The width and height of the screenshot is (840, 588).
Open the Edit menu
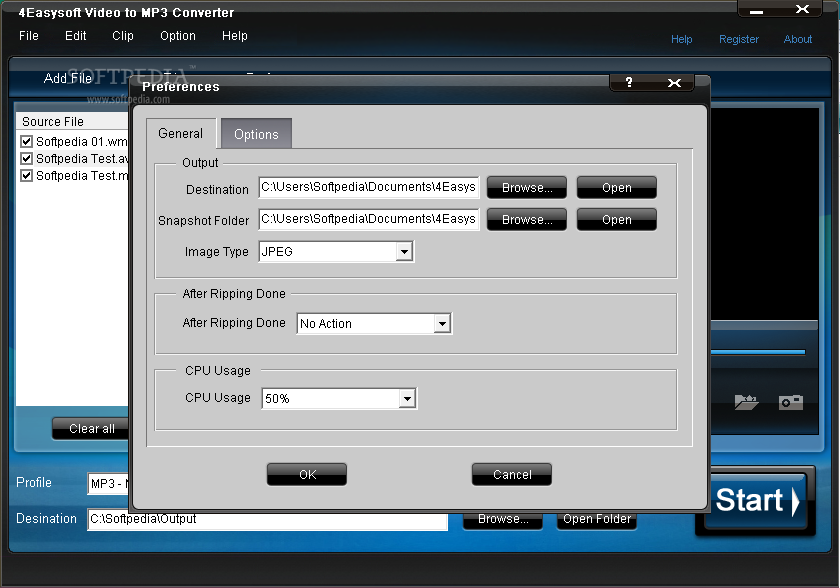coord(76,36)
